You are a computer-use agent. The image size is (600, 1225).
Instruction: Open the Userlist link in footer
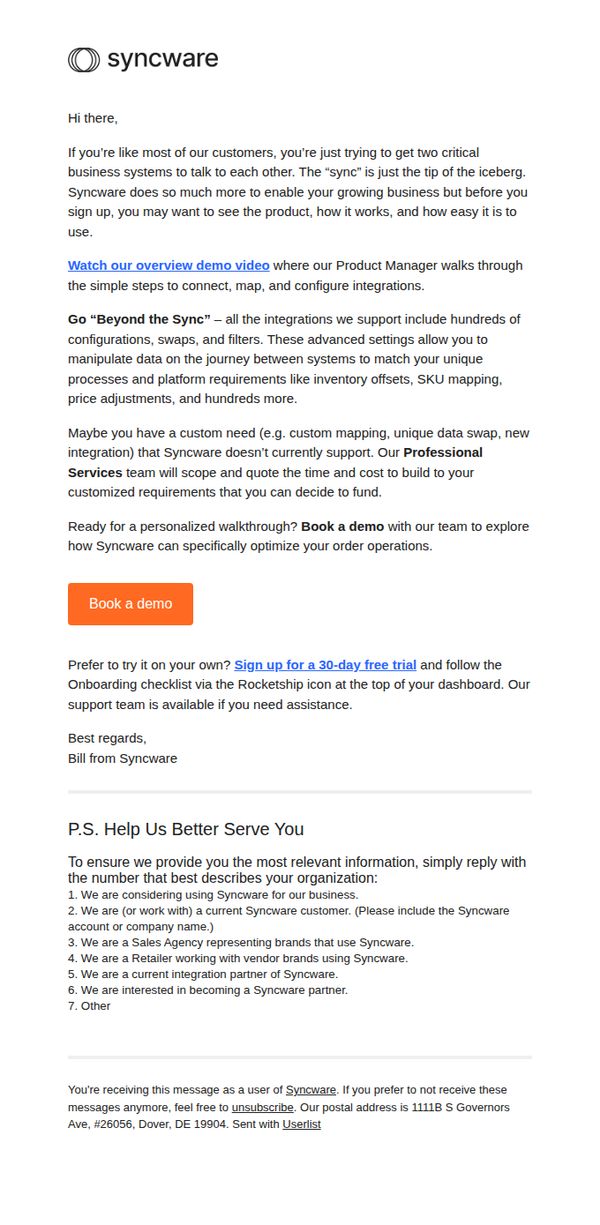pos(302,1124)
